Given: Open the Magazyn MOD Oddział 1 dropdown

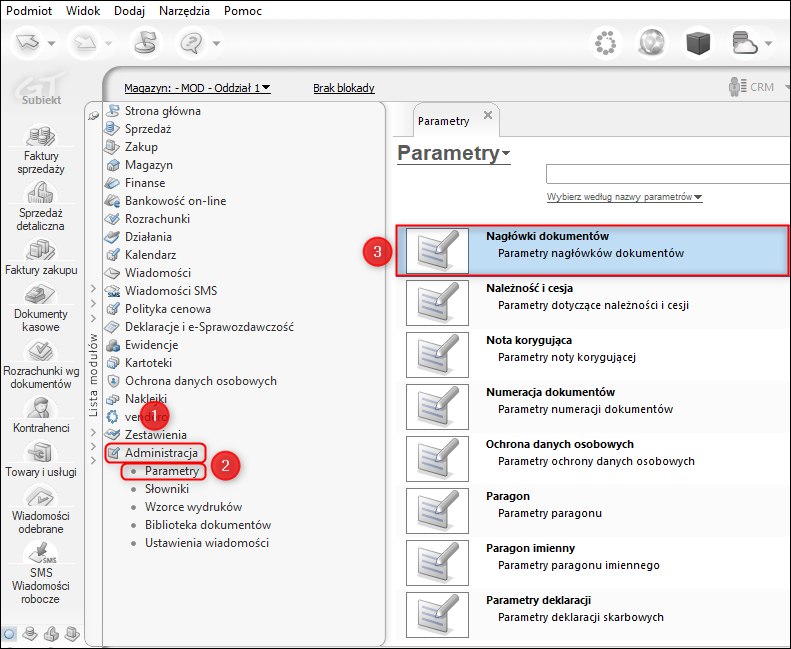Looking at the screenshot, I should pos(197,88).
